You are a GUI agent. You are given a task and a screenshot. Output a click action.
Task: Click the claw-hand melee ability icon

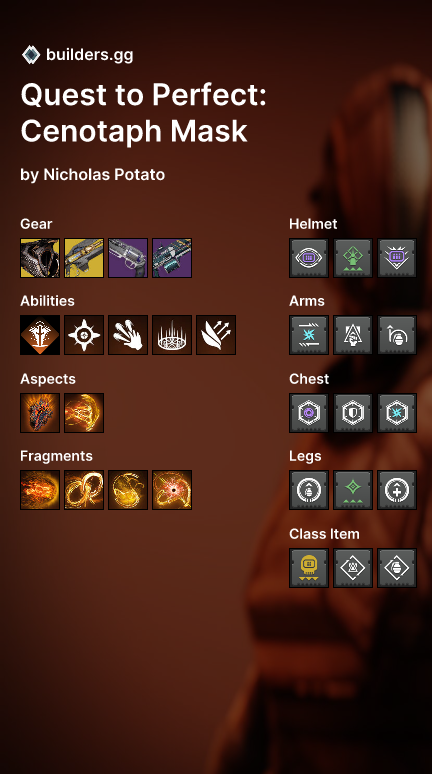(128, 335)
